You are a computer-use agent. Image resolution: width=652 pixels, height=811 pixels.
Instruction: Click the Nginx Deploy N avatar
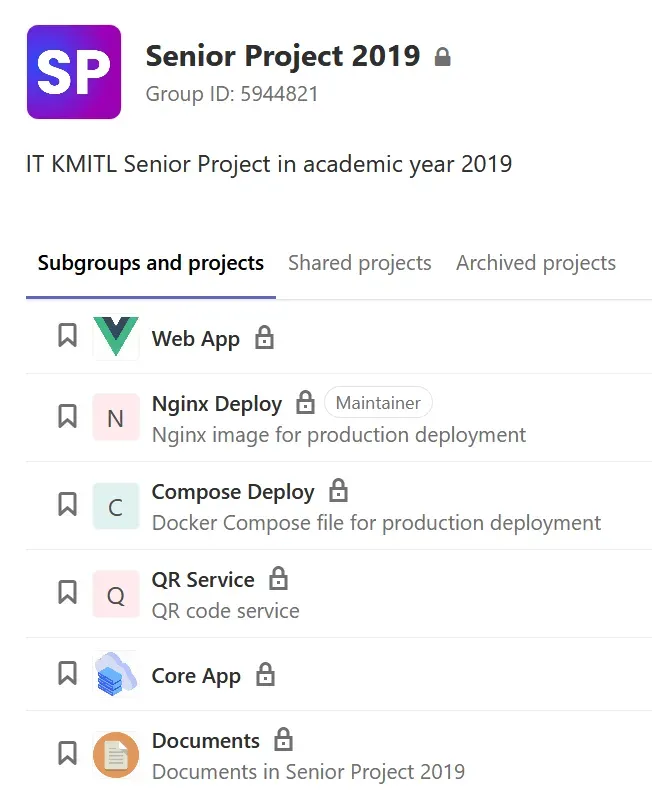(x=116, y=417)
